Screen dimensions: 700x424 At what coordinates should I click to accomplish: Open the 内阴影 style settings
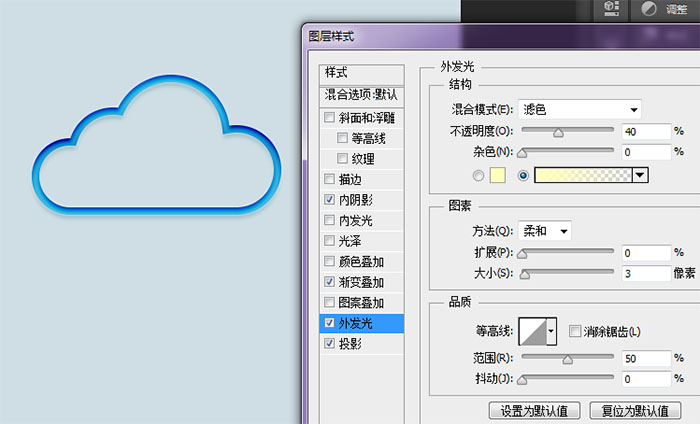[x=355, y=200]
